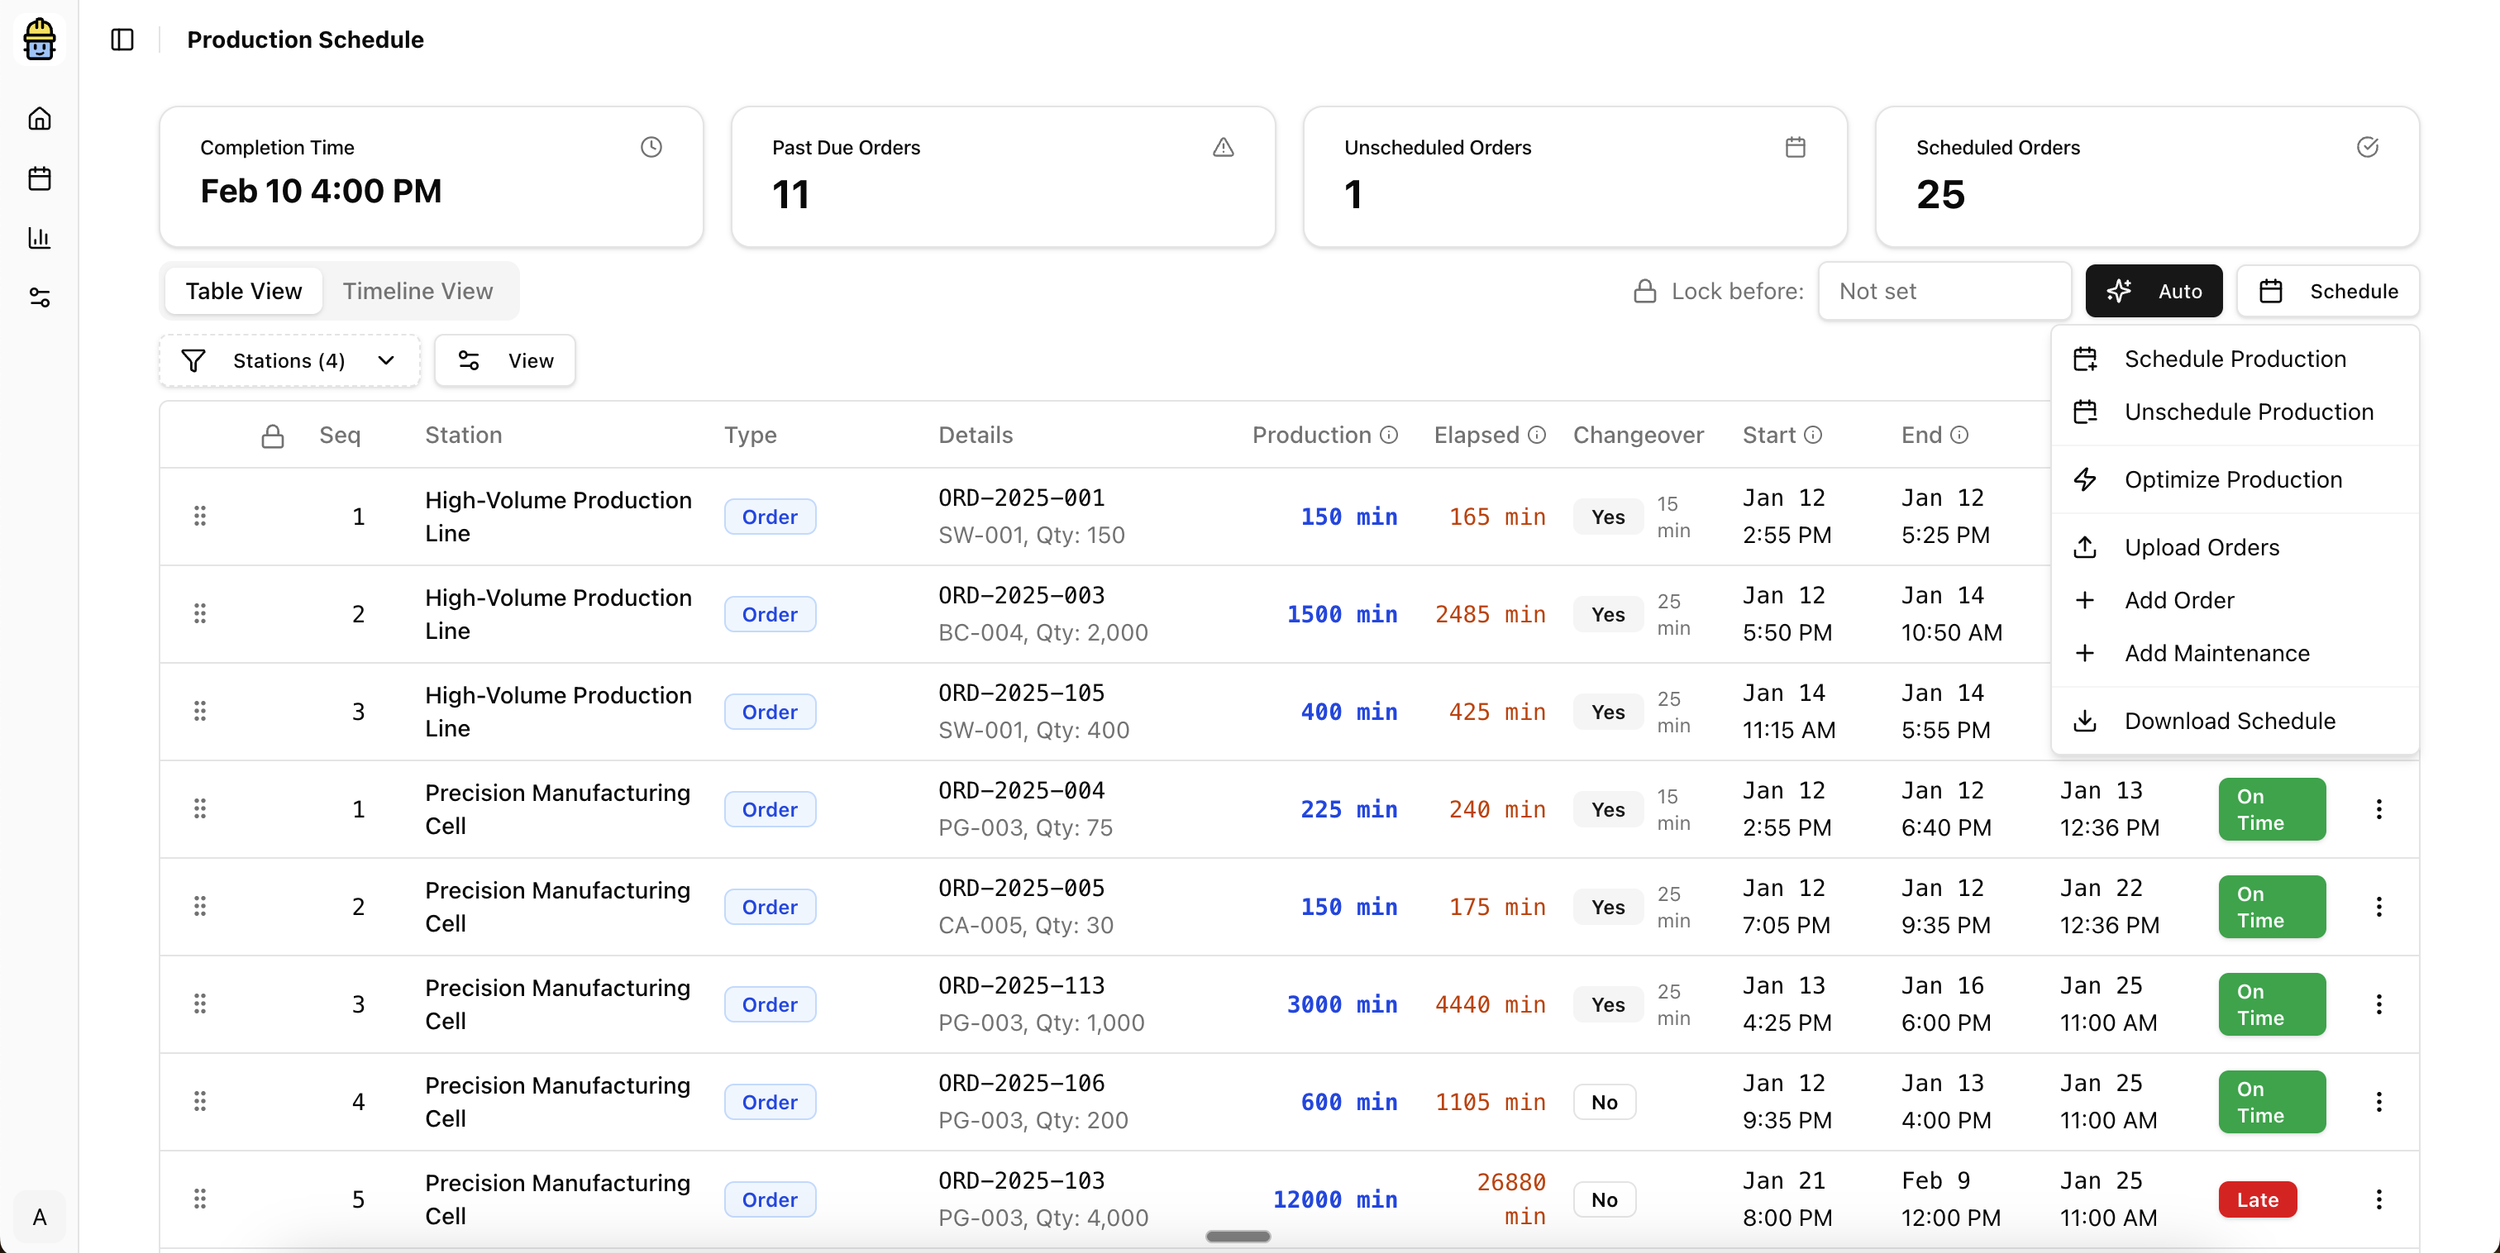Click the Schedule button
2500x1253 pixels.
tap(2329, 290)
